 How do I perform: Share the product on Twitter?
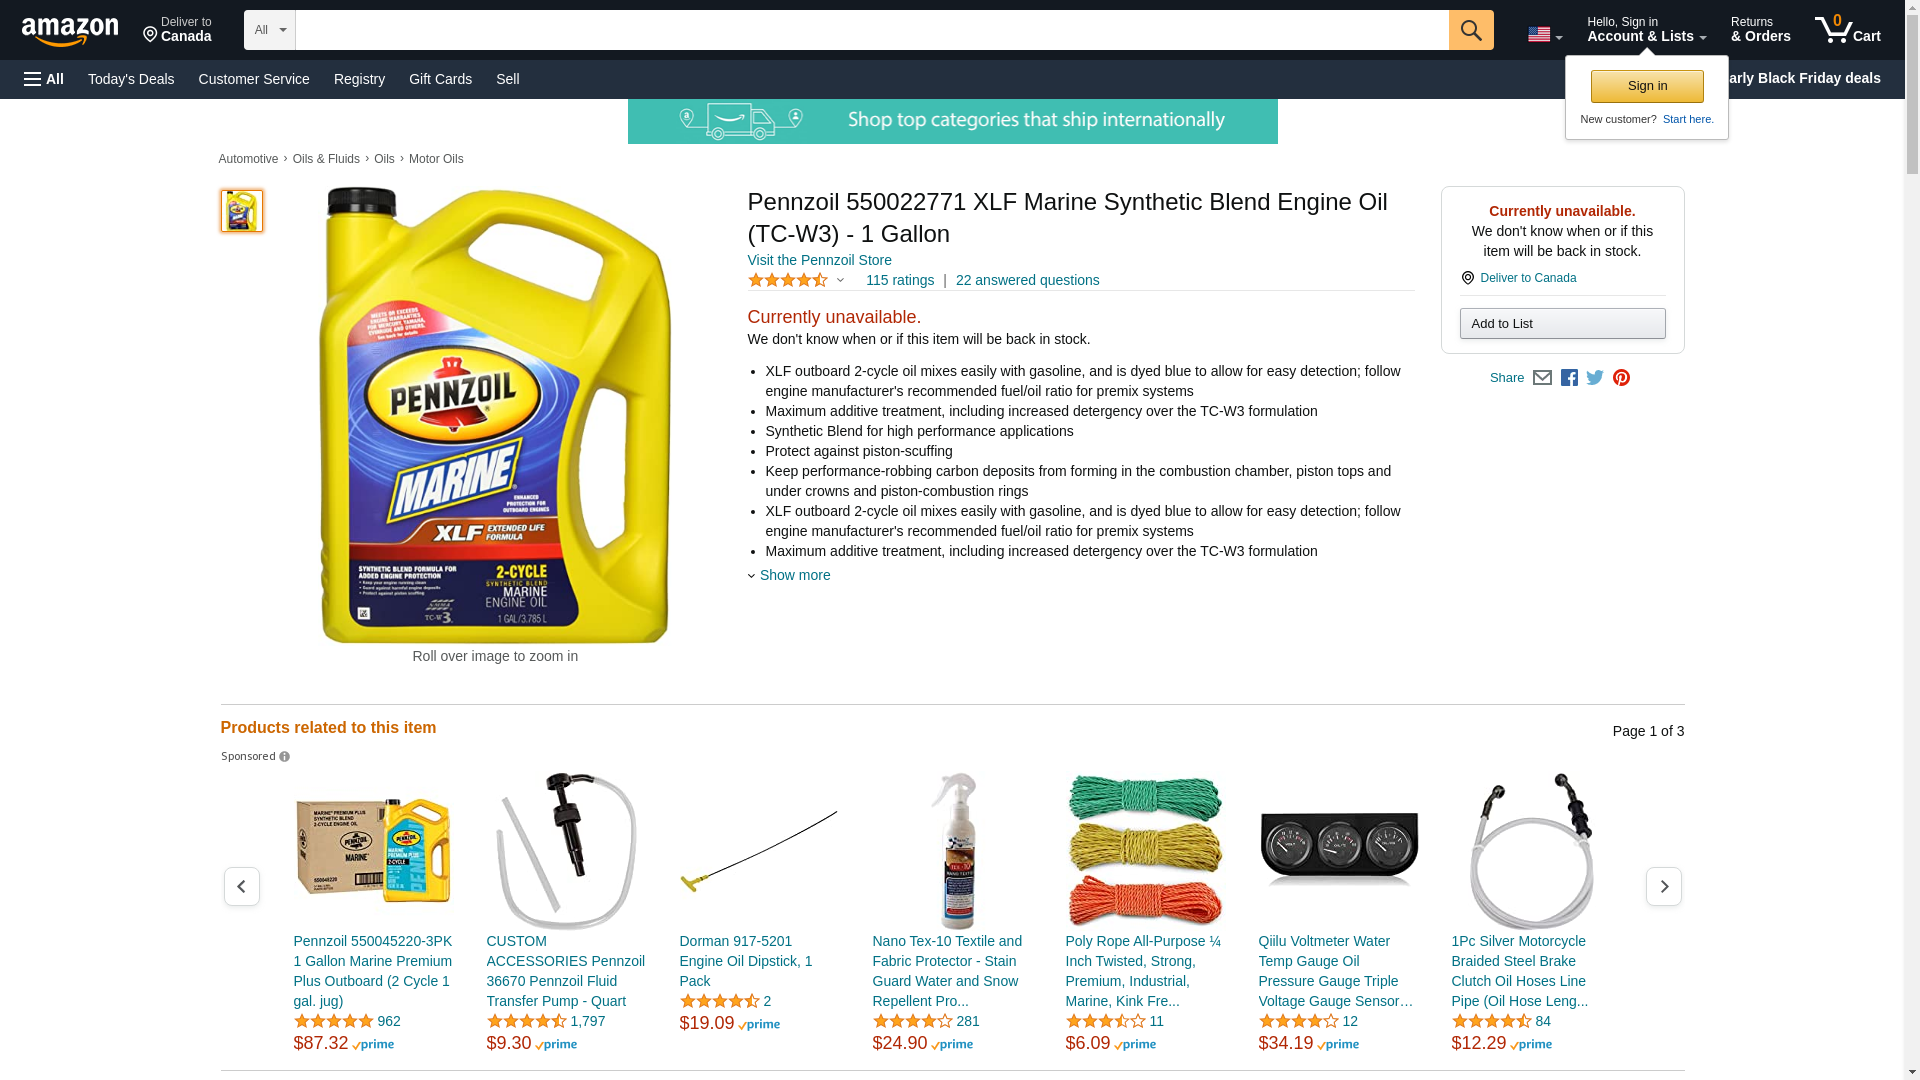pyautogui.click(x=1595, y=378)
